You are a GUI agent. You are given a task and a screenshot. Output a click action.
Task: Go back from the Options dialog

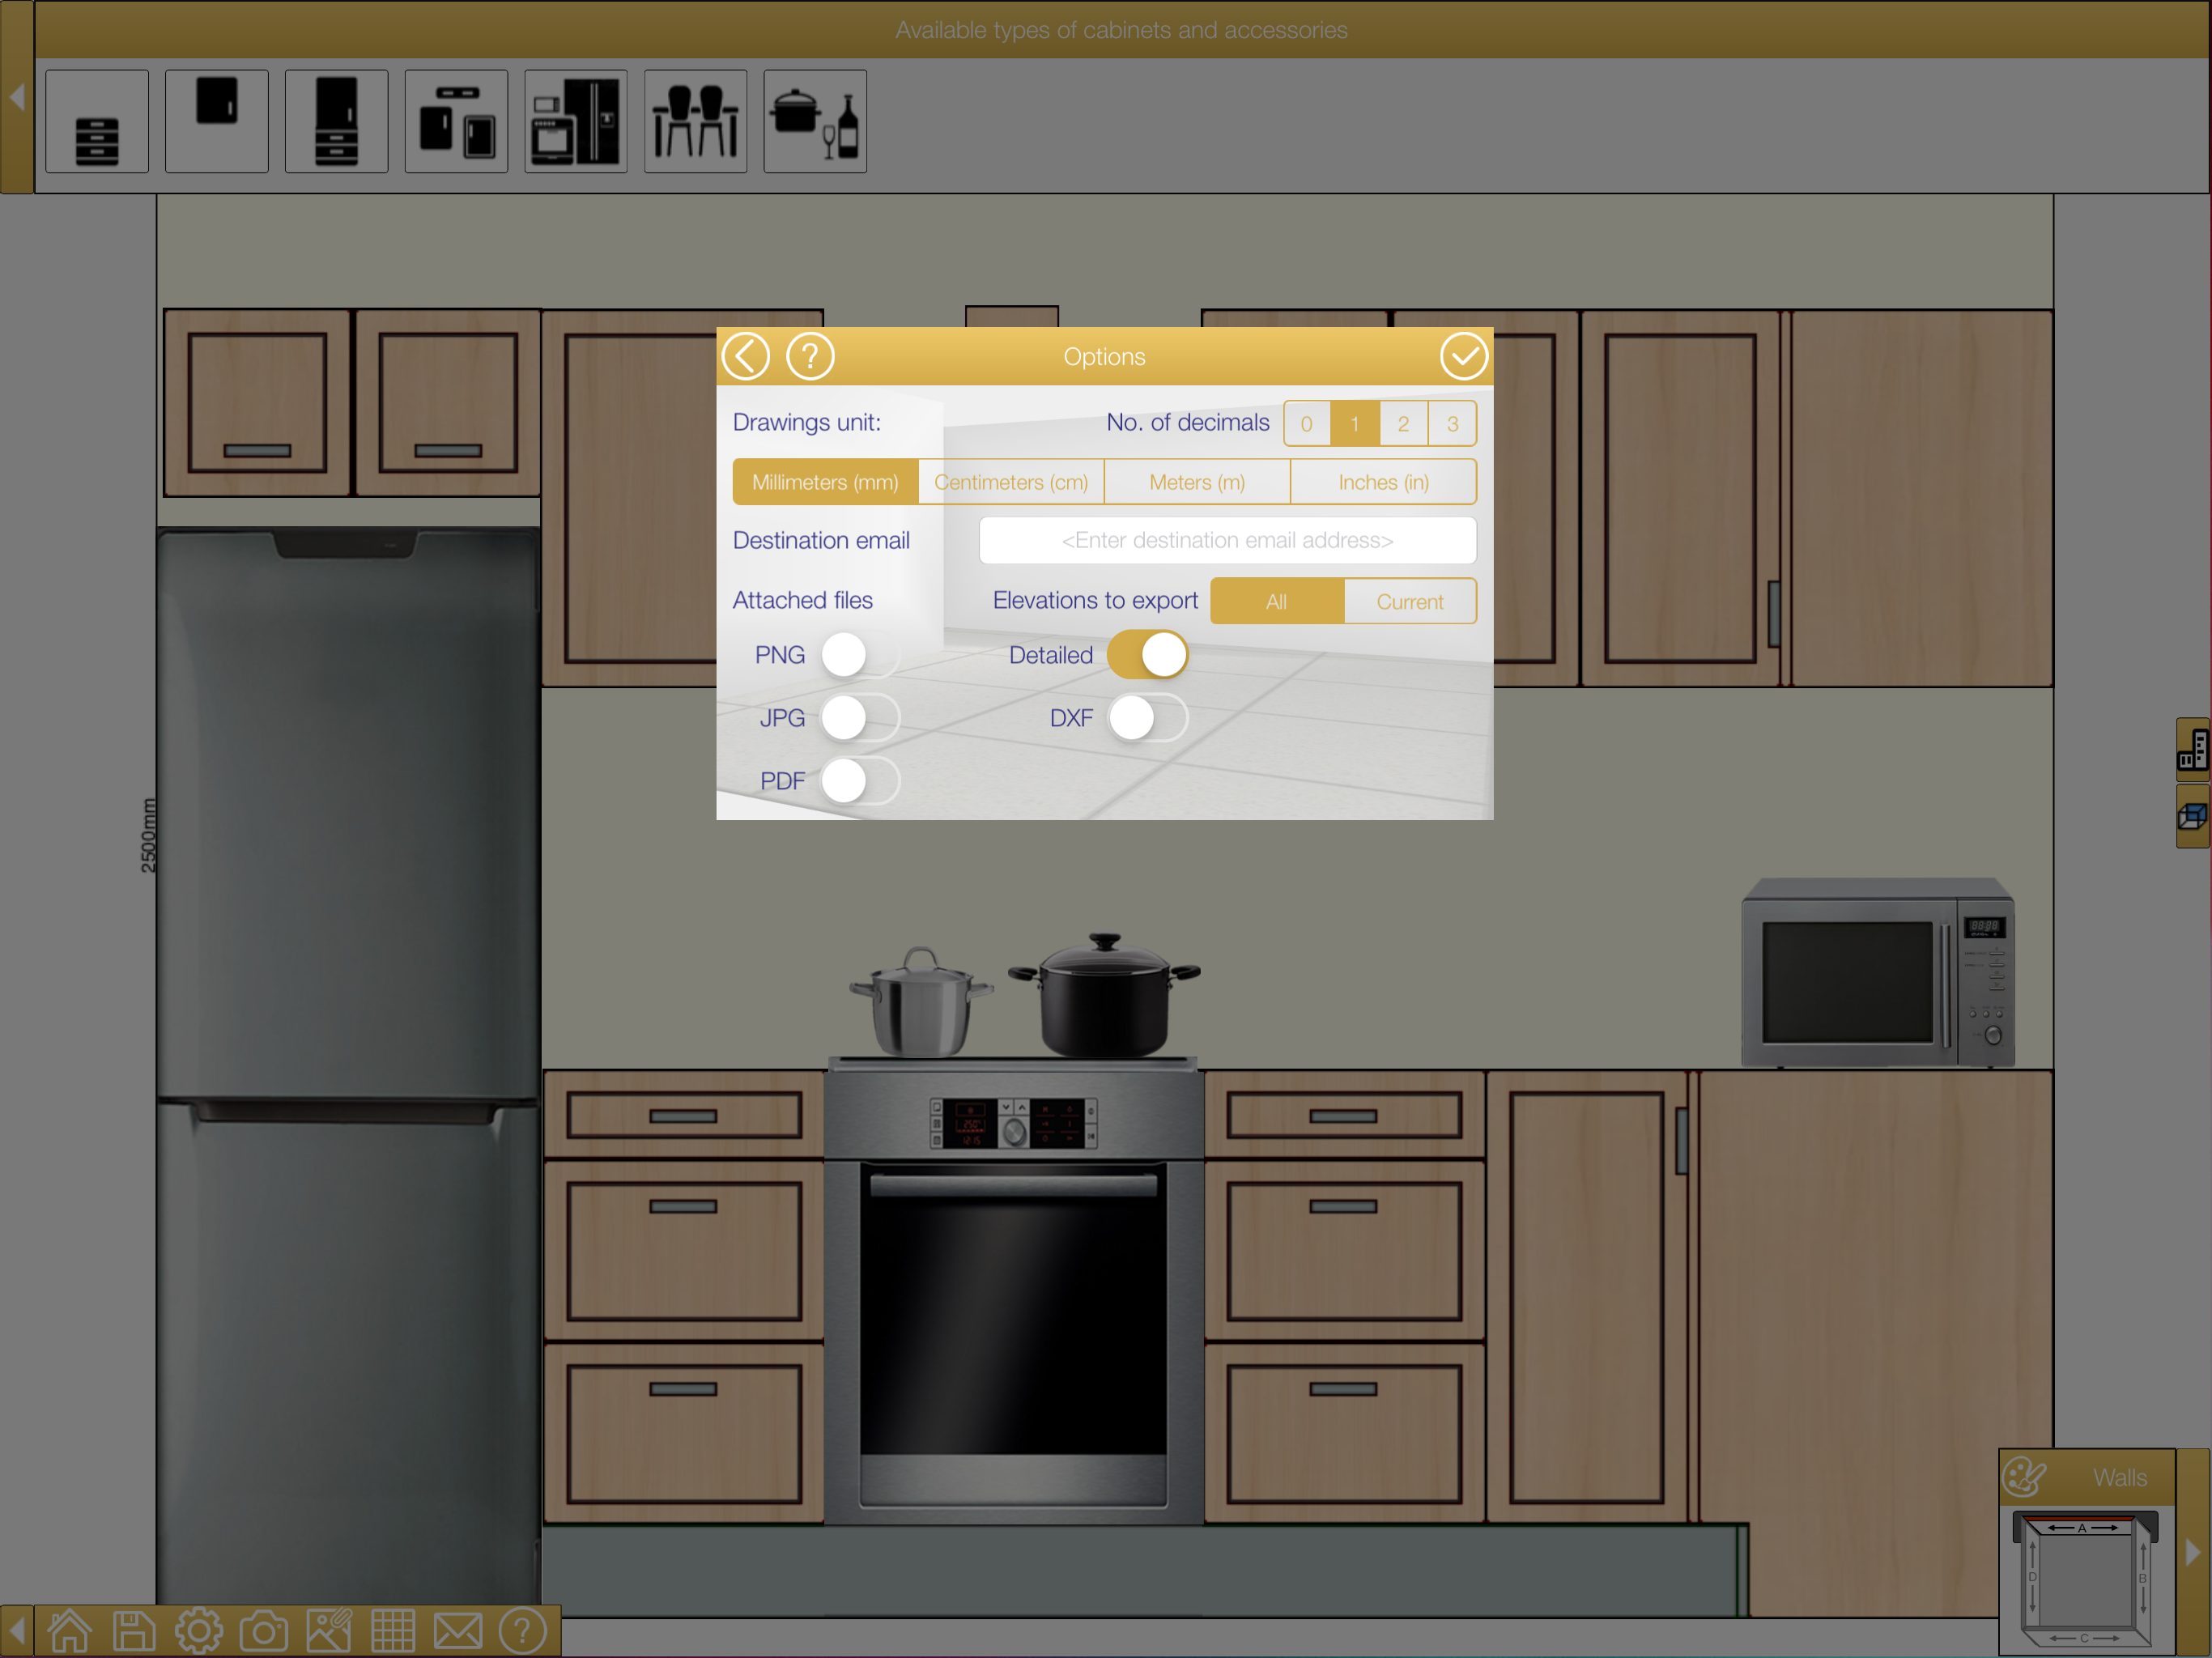click(x=746, y=356)
